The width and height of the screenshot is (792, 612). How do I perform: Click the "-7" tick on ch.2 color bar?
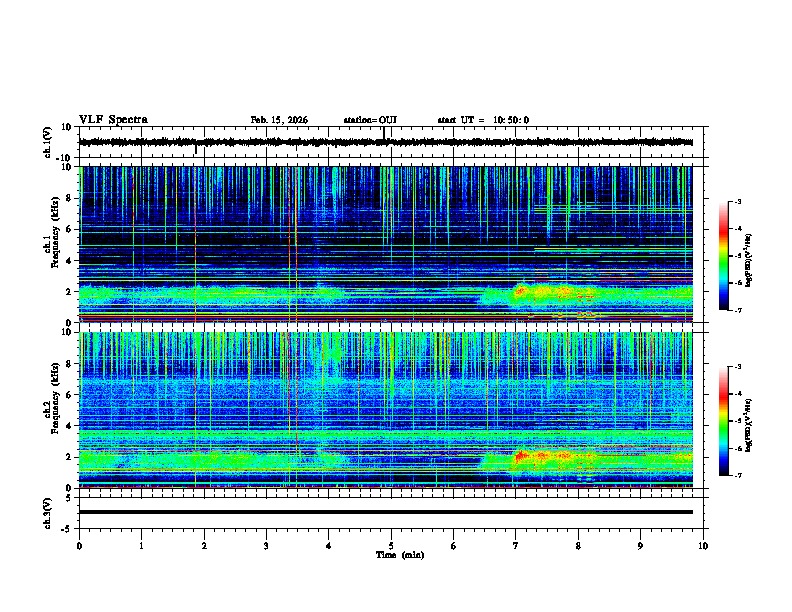pyautogui.click(x=737, y=475)
